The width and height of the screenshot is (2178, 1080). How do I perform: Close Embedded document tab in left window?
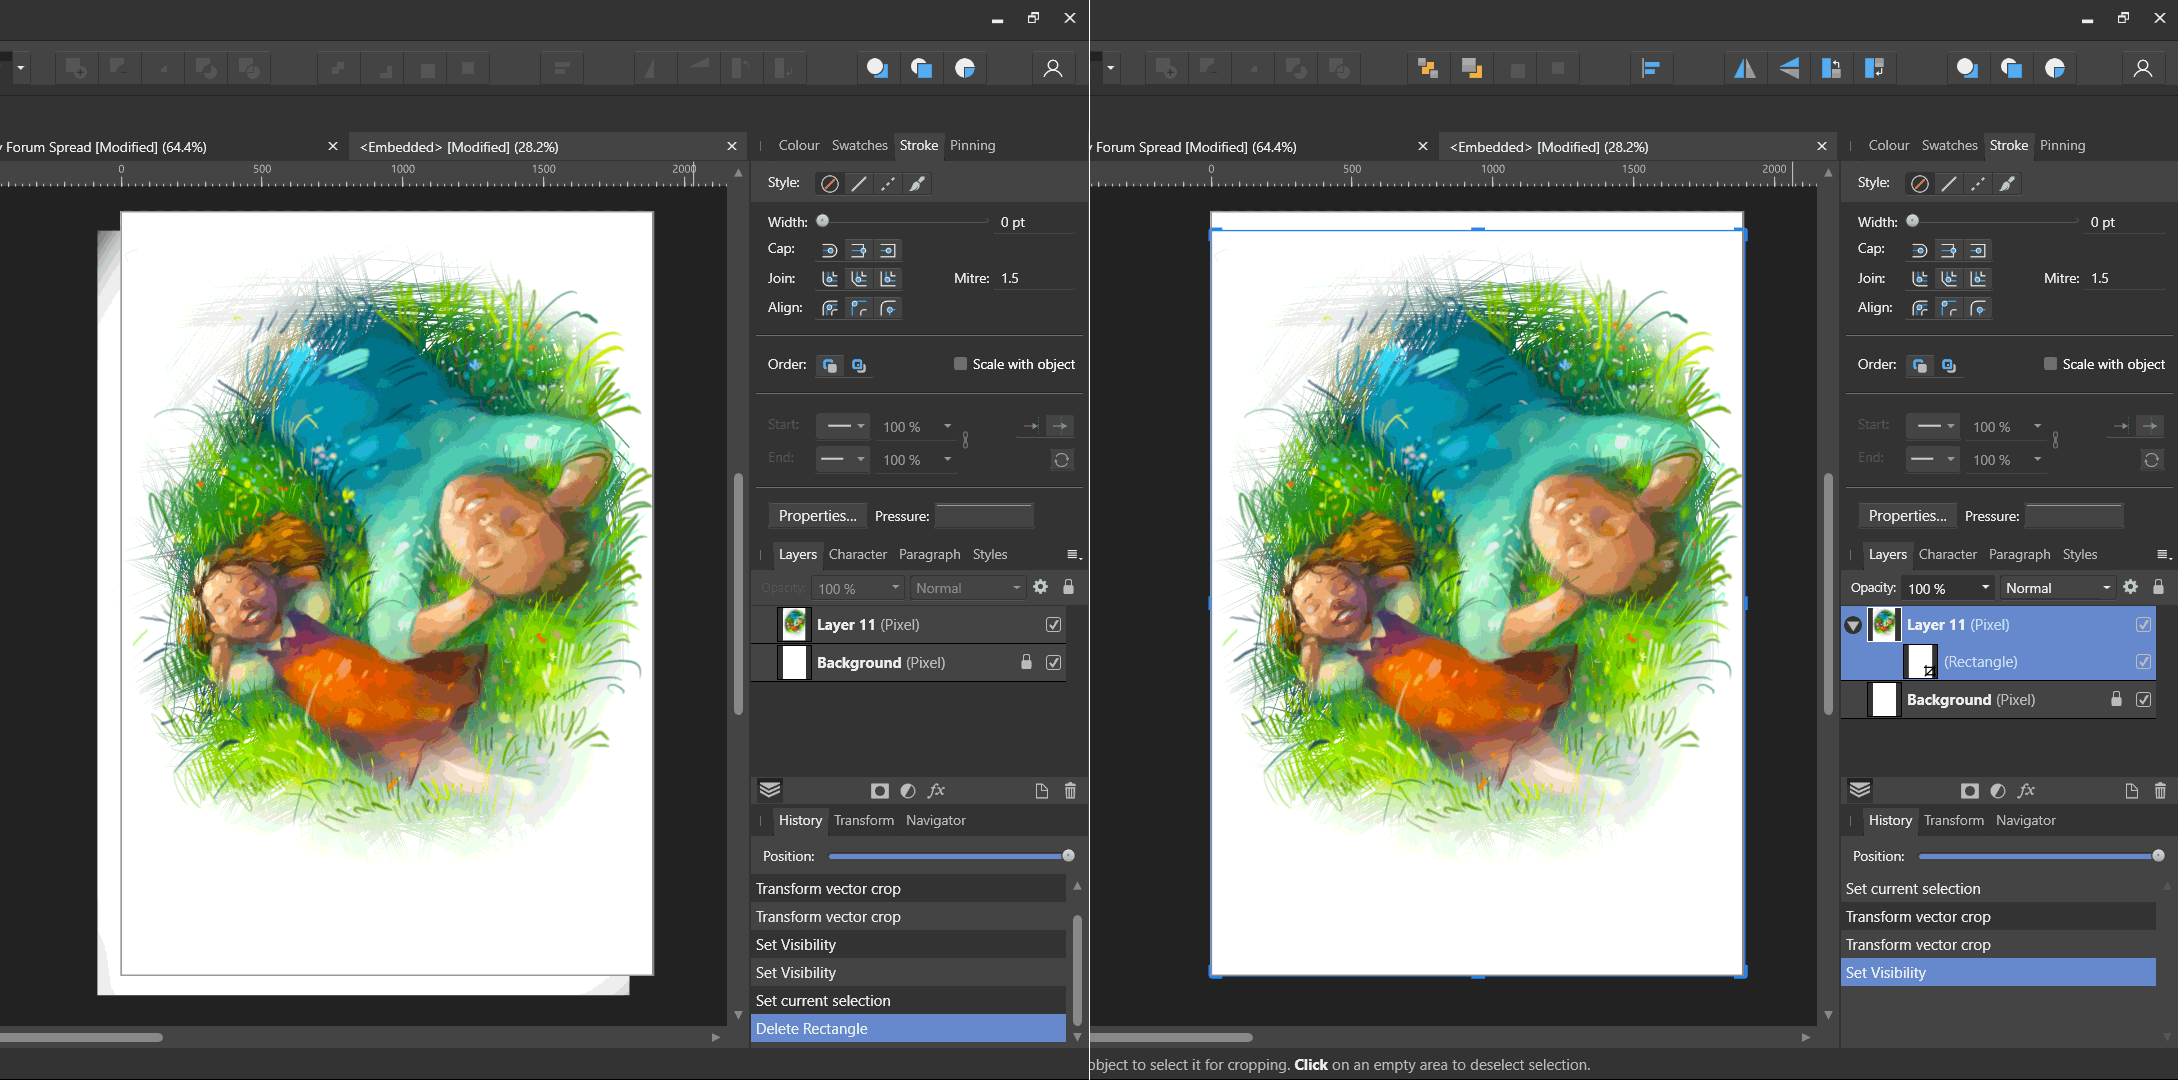click(731, 146)
